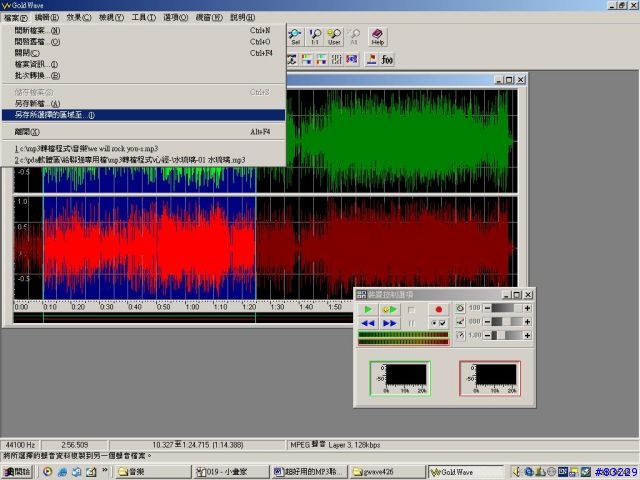Viewport: 640px width, 480px height.
Task: Click the second colored-squares effect icon
Action: tap(322, 60)
